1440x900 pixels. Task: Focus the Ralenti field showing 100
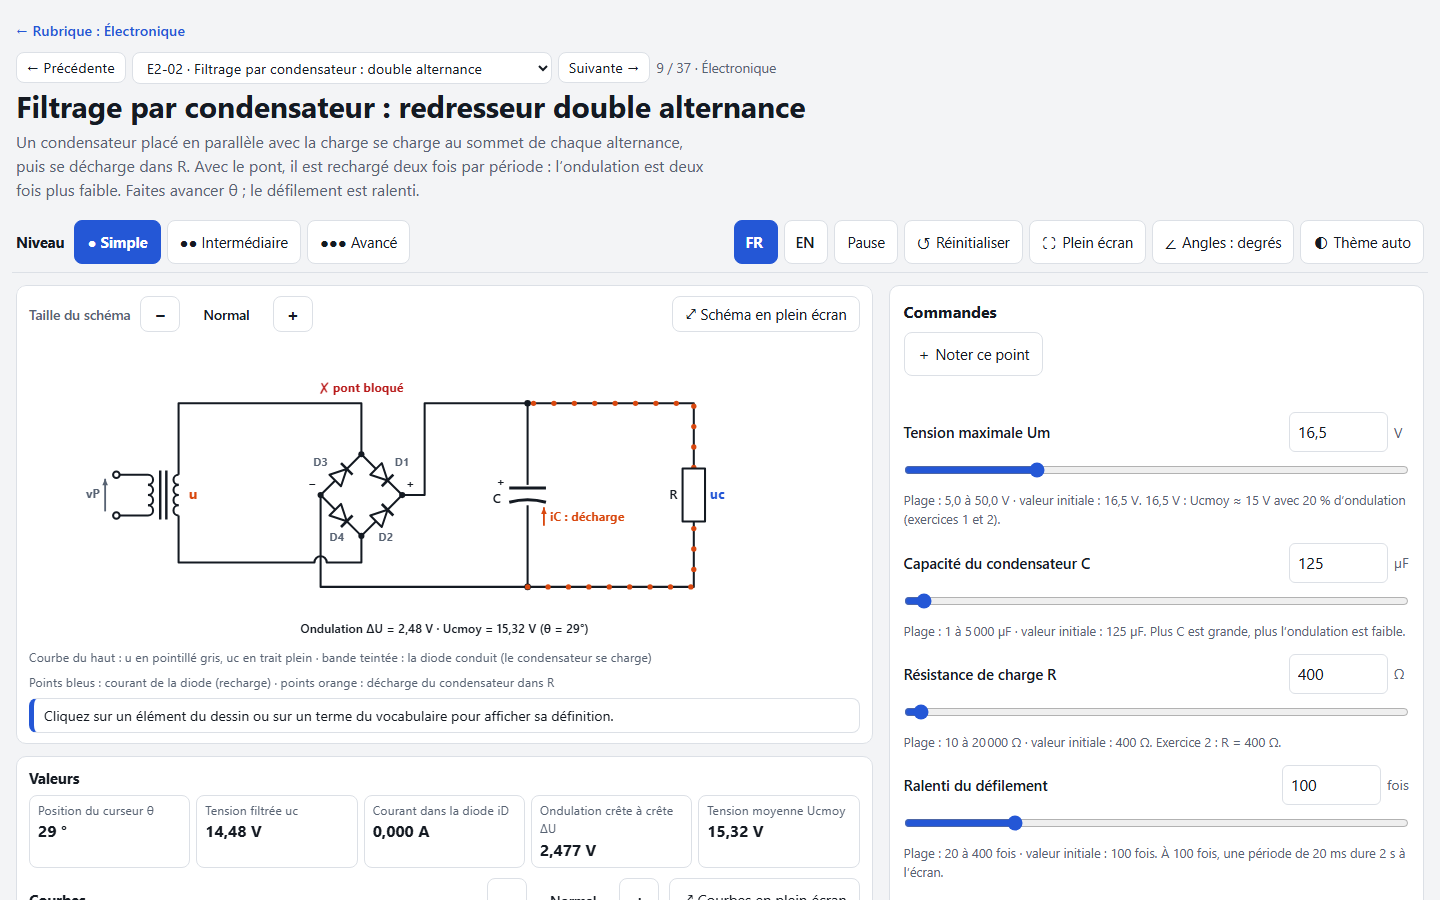[x=1331, y=785]
